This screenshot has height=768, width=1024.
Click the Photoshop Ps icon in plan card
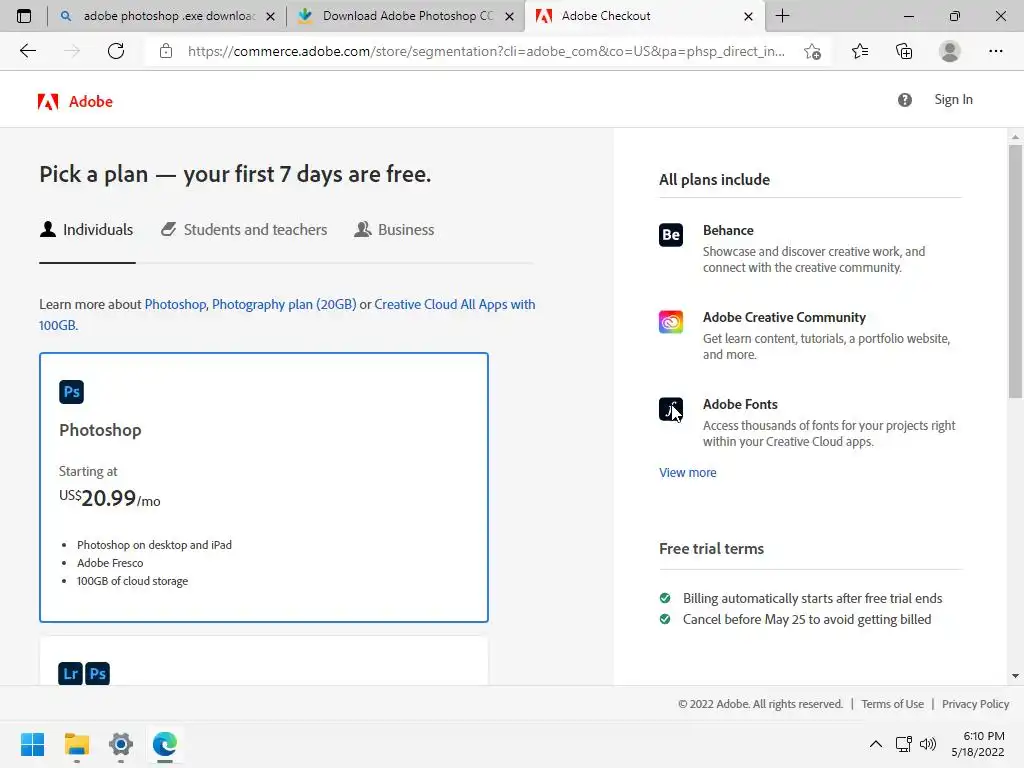click(71, 392)
